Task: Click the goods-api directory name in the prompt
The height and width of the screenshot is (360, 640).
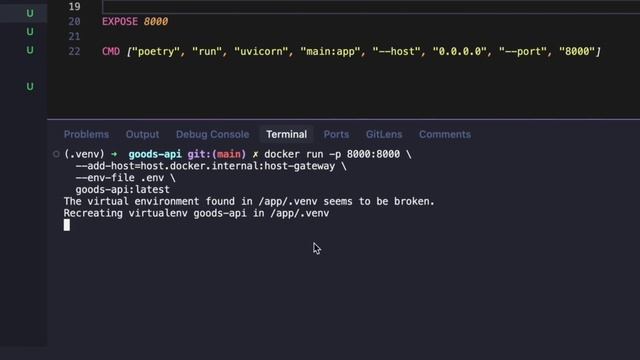Action: (155, 154)
